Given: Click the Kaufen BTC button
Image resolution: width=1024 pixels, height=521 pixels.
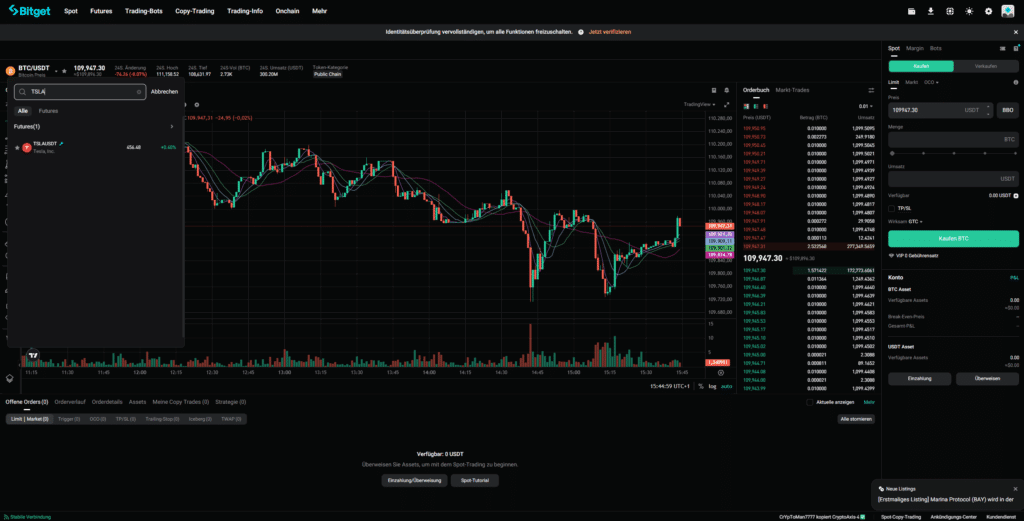Looking at the screenshot, I should pos(953,239).
